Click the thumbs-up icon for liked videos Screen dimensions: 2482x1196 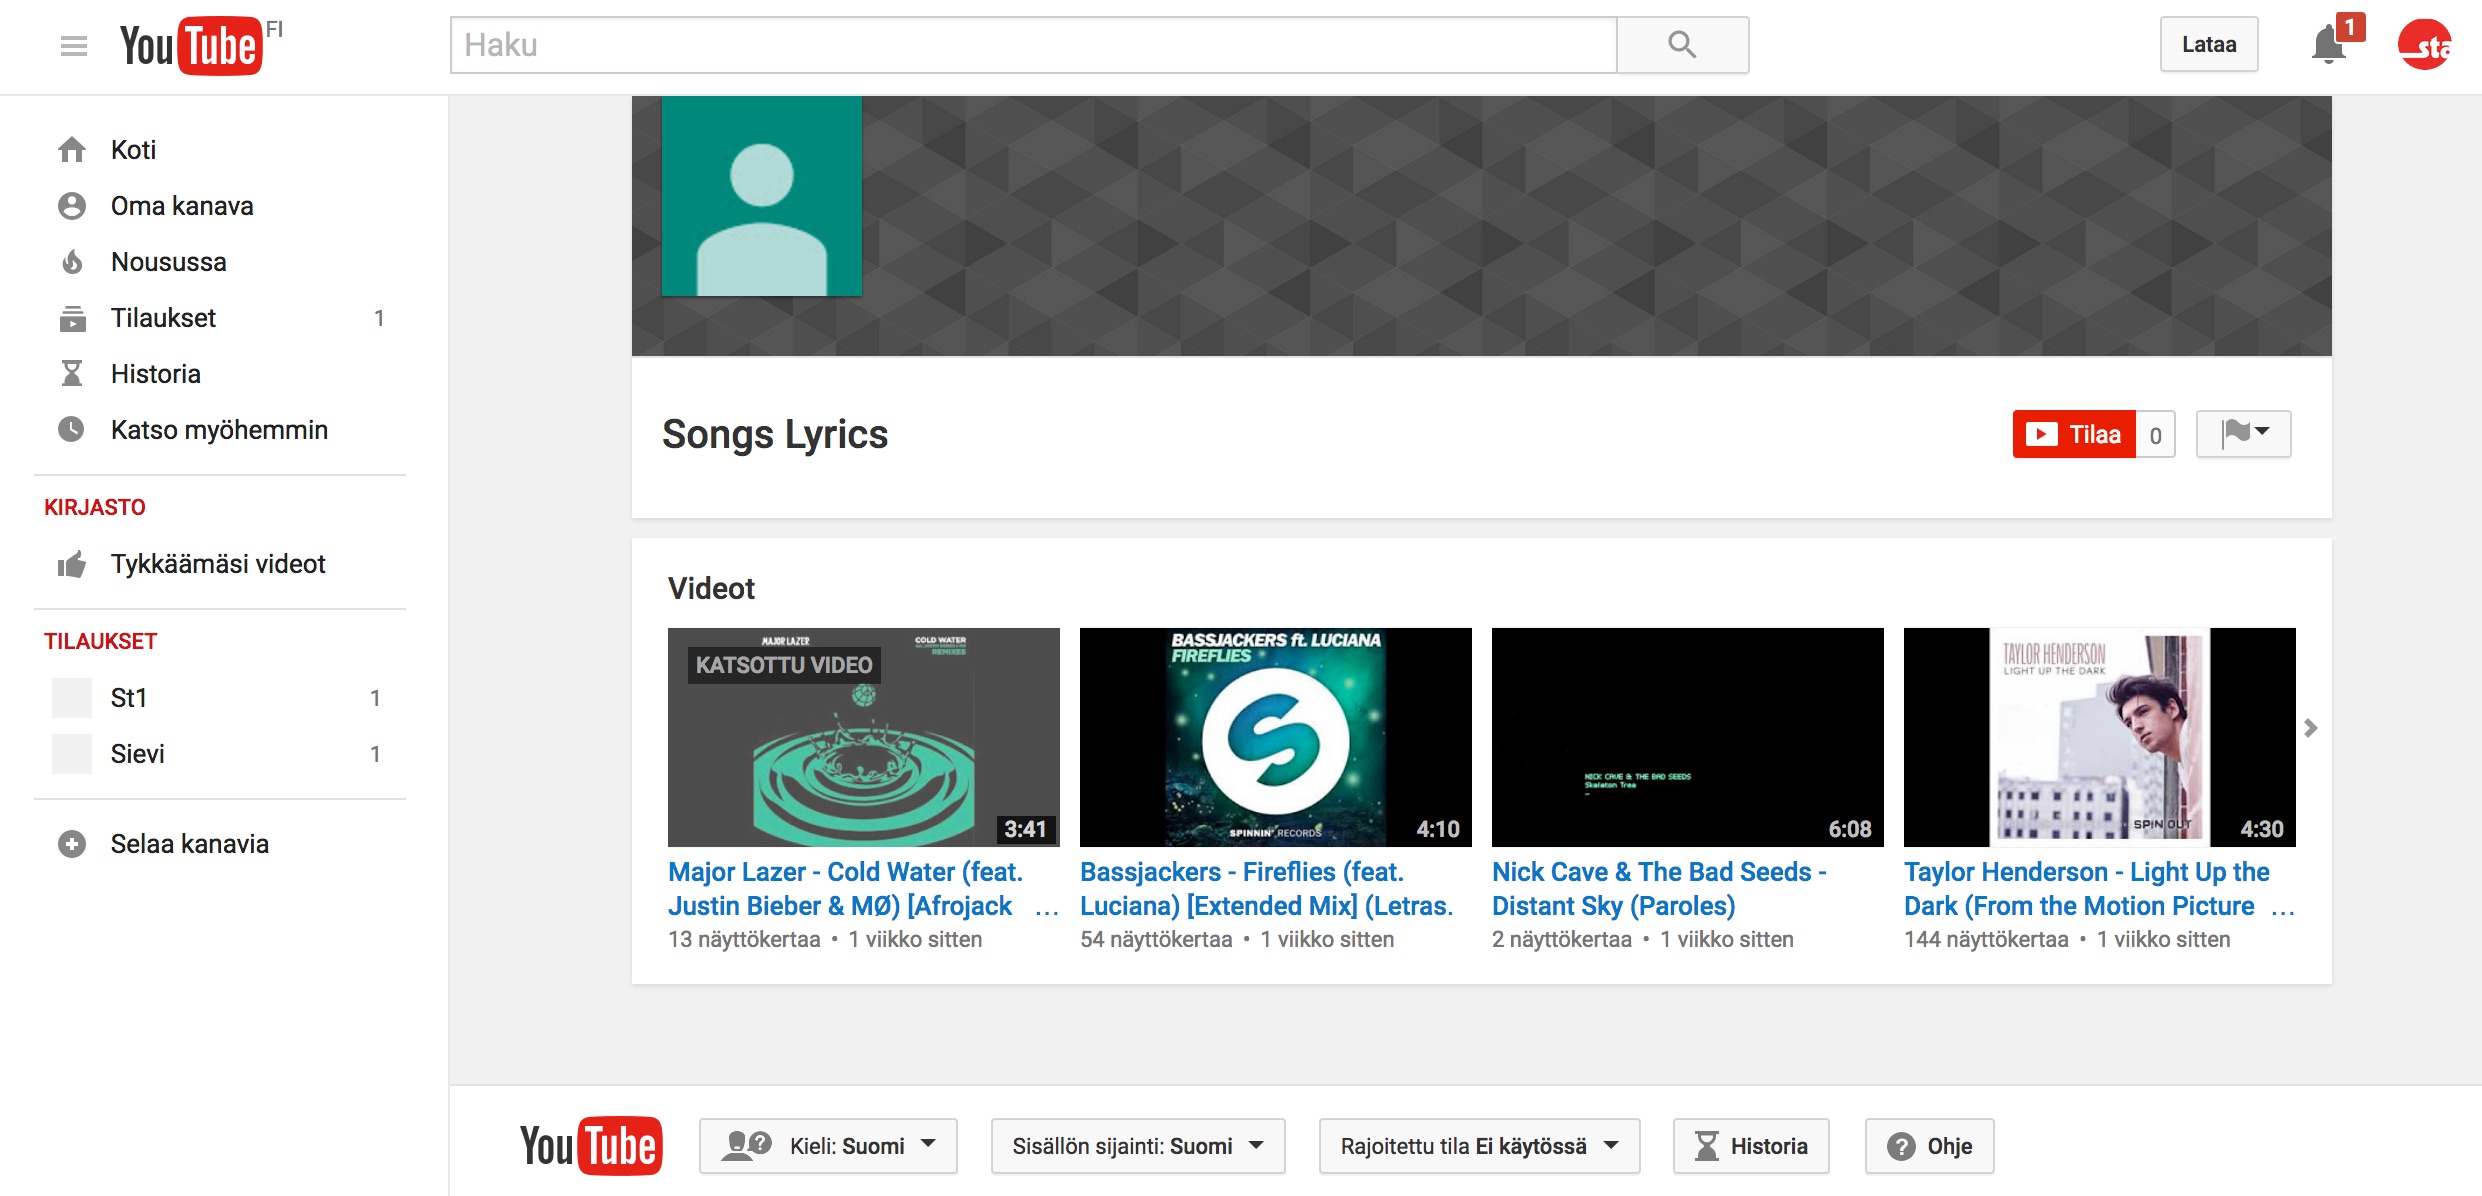tap(72, 564)
